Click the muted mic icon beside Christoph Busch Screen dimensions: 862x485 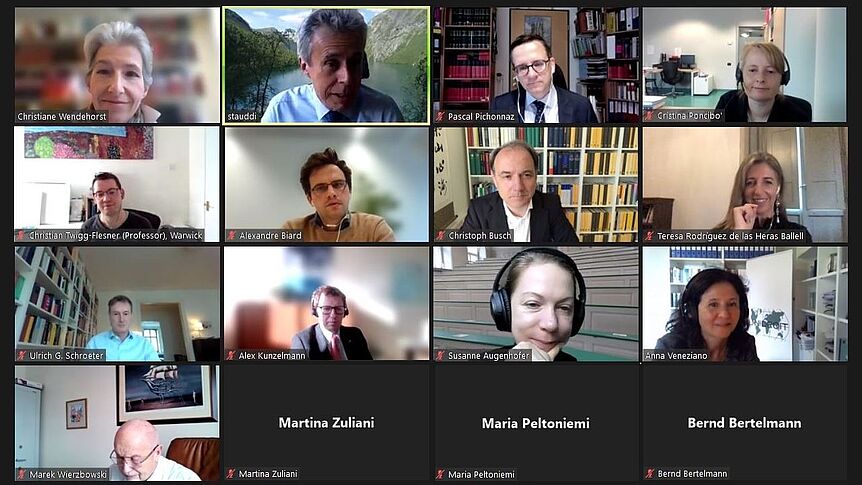click(440, 235)
